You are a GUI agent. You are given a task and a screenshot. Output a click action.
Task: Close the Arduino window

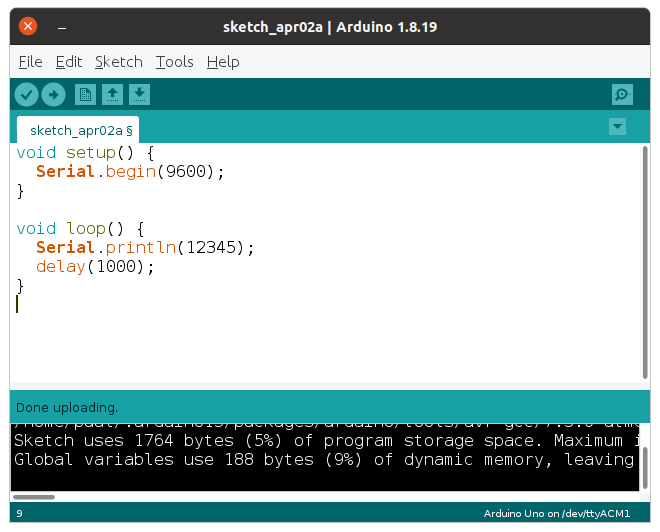tap(28, 27)
